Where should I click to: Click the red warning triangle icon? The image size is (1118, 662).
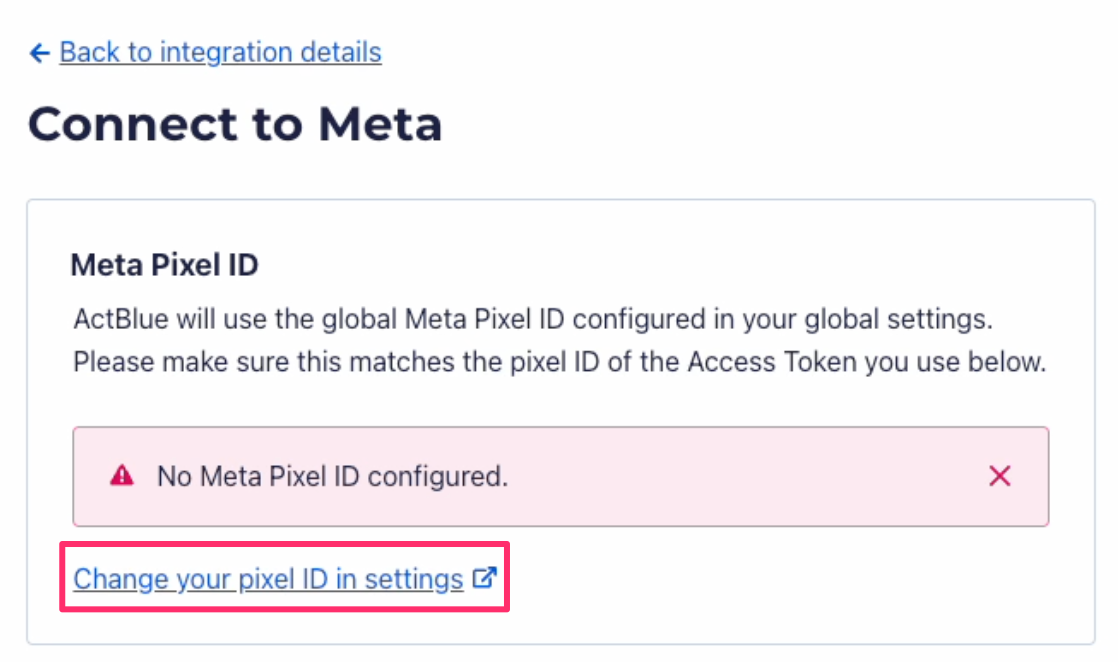point(122,477)
